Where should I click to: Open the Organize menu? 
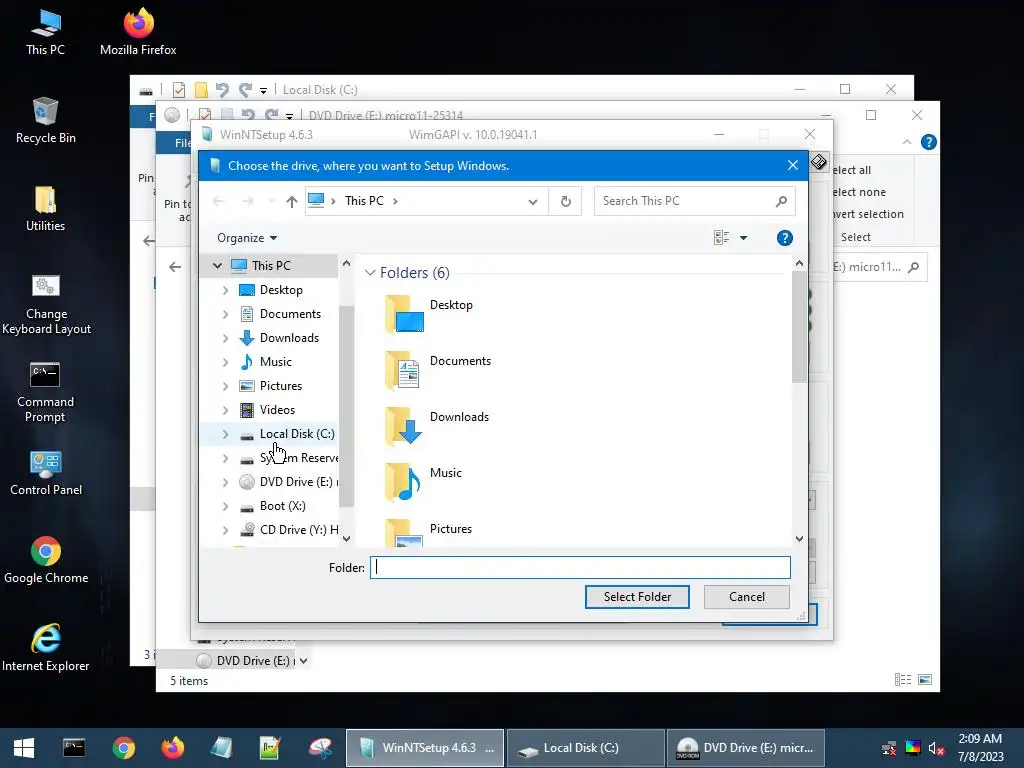click(247, 238)
